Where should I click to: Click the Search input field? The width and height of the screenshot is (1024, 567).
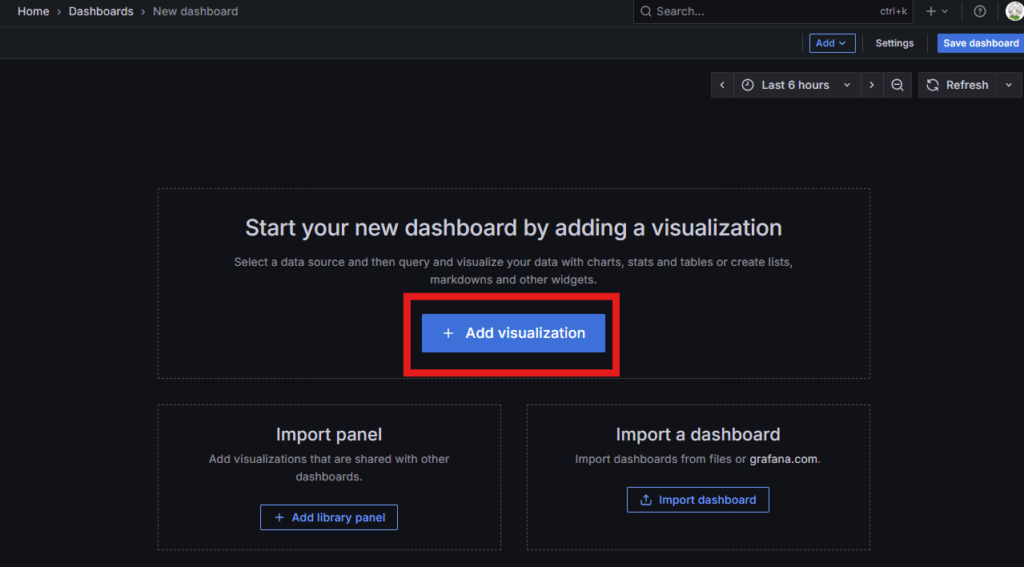773,11
